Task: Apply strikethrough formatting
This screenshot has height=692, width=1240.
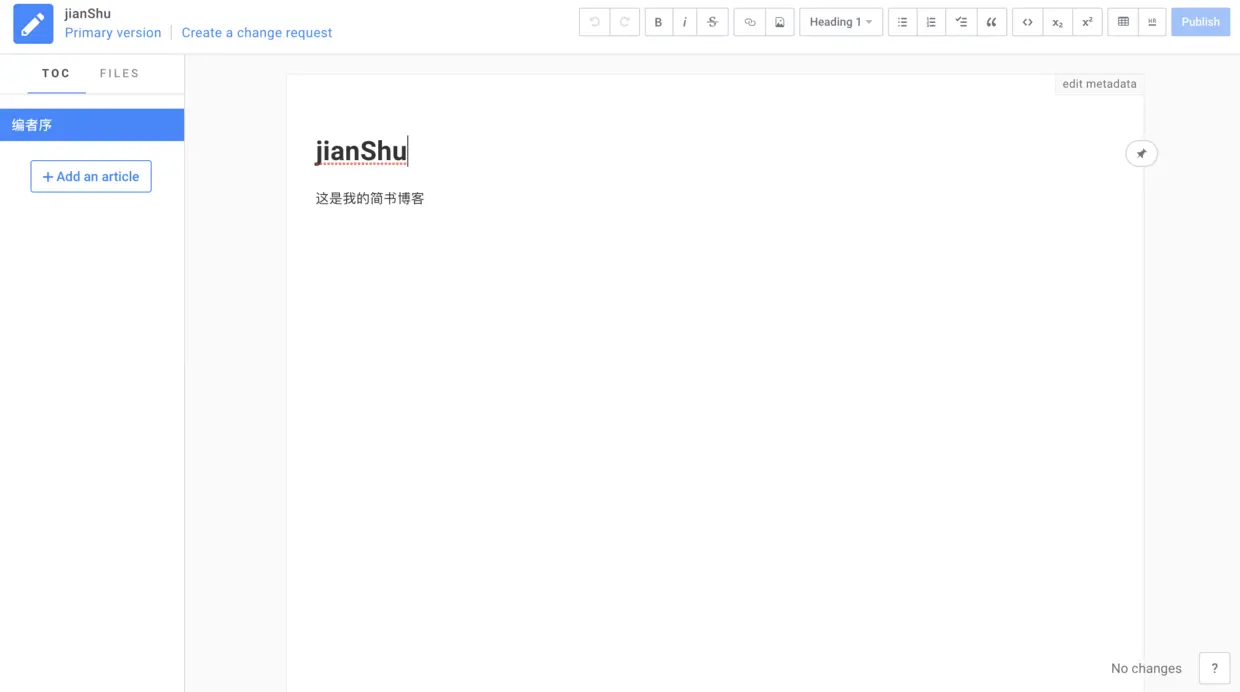Action: 712,22
